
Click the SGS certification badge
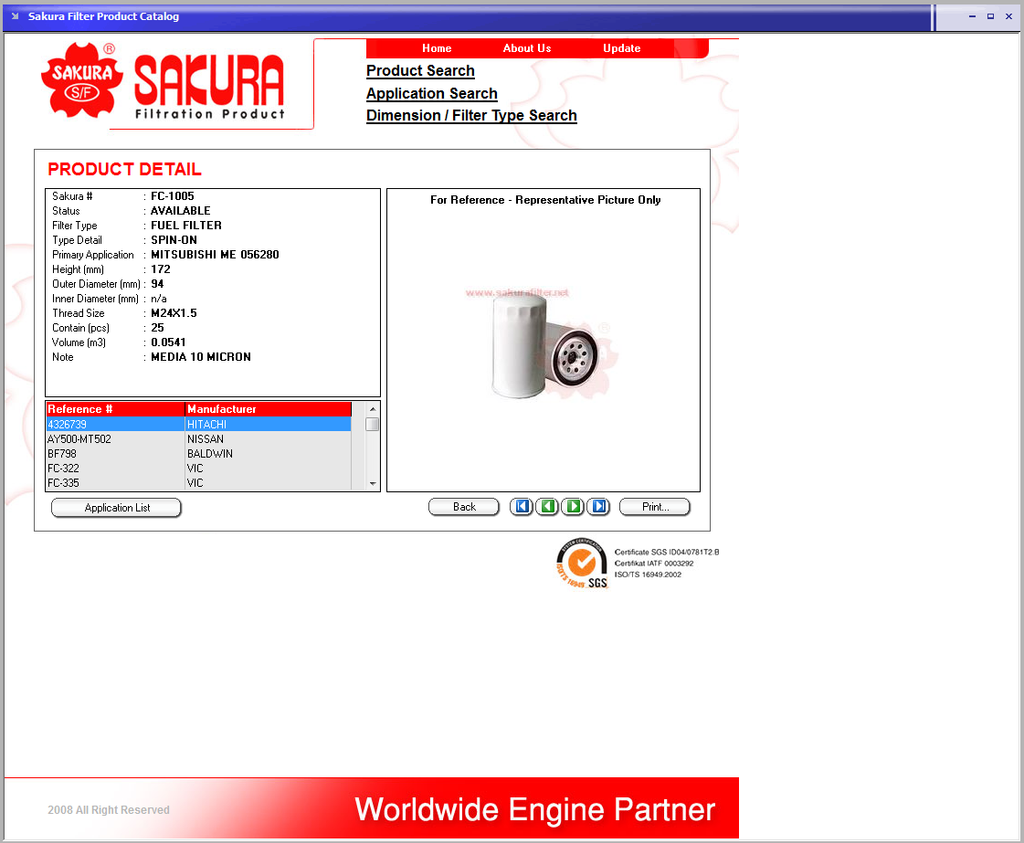582,564
